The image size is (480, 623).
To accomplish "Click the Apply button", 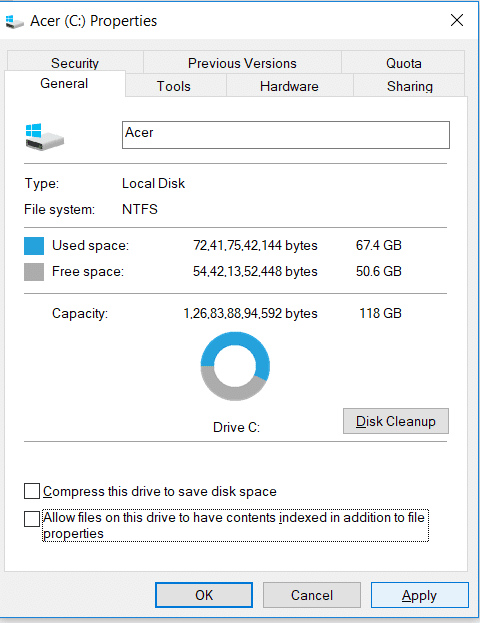I will point(420,595).
